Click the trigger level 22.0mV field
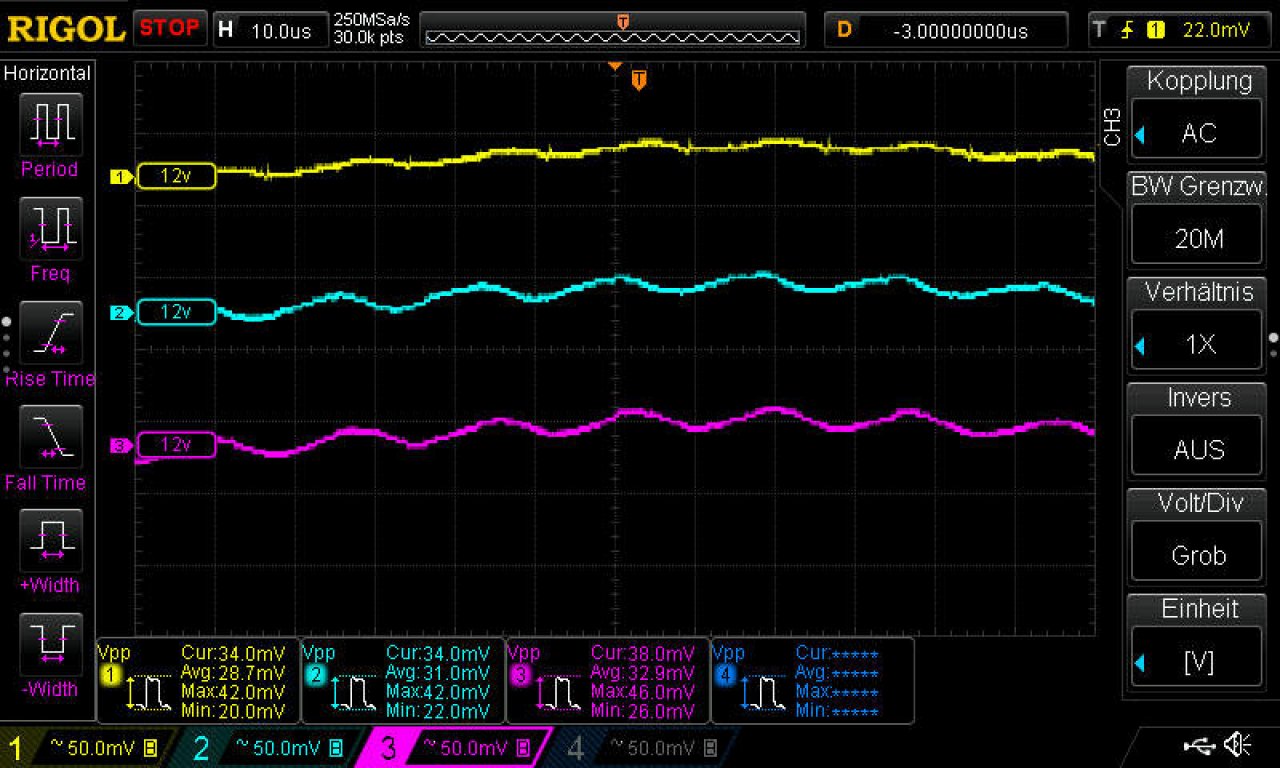This screenshot has width=1280, height=768. pyautogui.click(x=1216, y=30)
